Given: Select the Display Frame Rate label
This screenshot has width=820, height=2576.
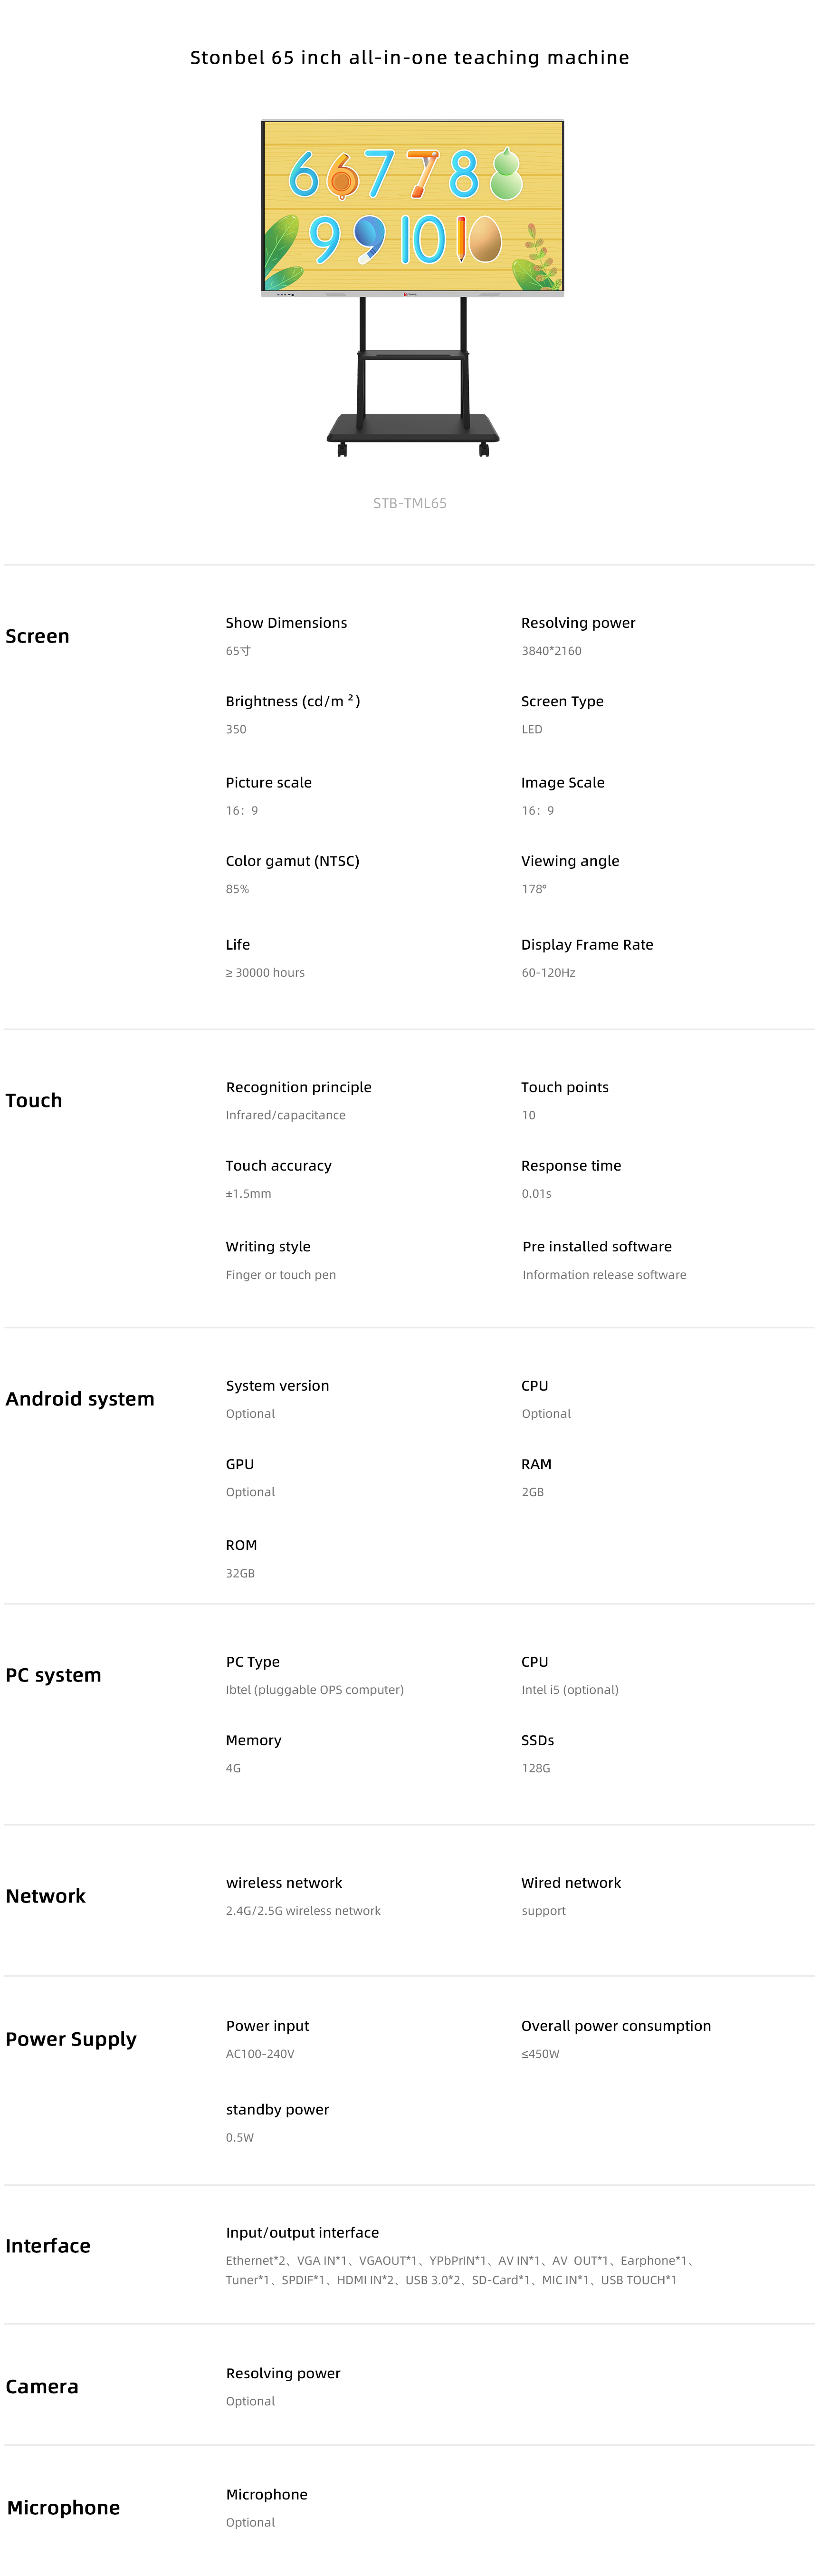Looking at the screenshot, I should pos(587,945).
